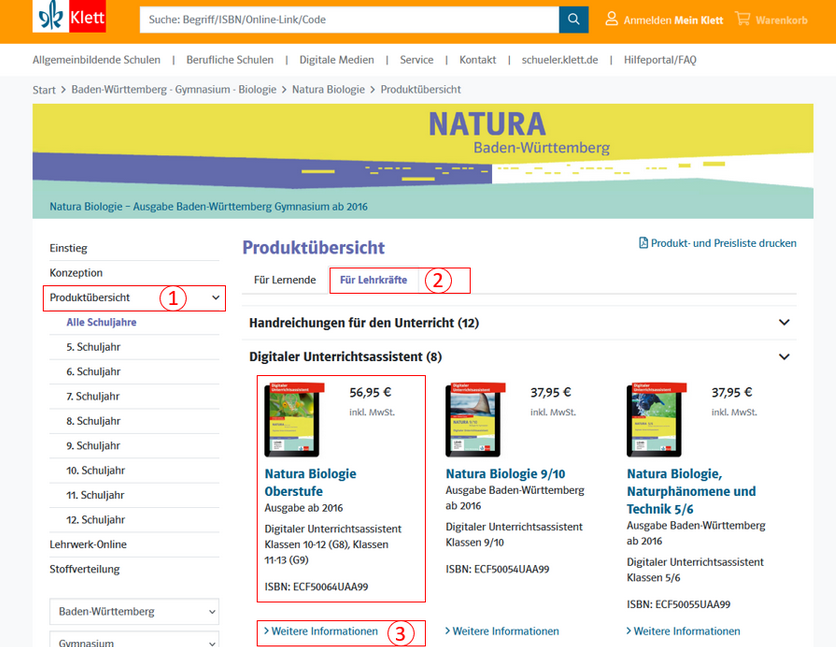Open the Digitale Medien menu
The height and width of the screenshot is (647, 836).
[336, 60]
